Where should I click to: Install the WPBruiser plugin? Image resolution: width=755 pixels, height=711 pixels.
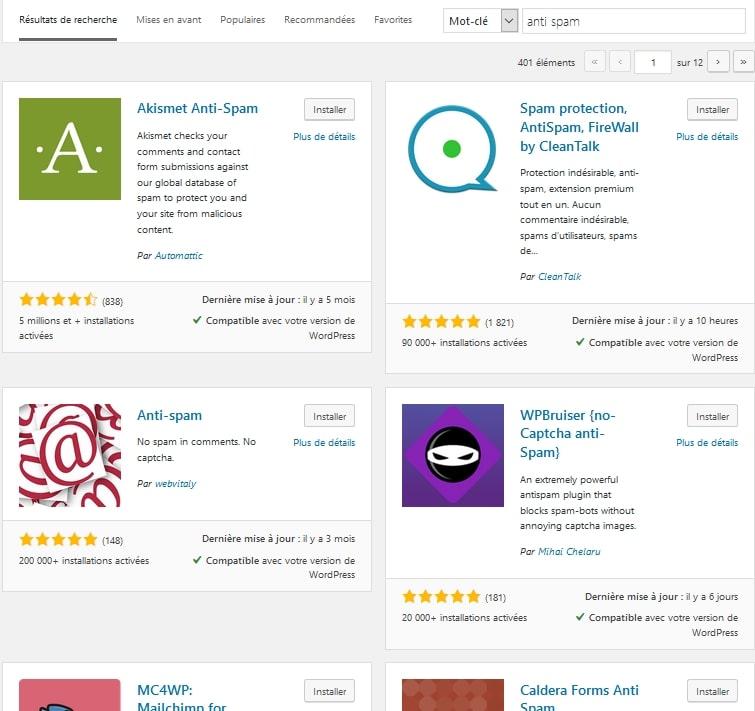coord(712,416)
